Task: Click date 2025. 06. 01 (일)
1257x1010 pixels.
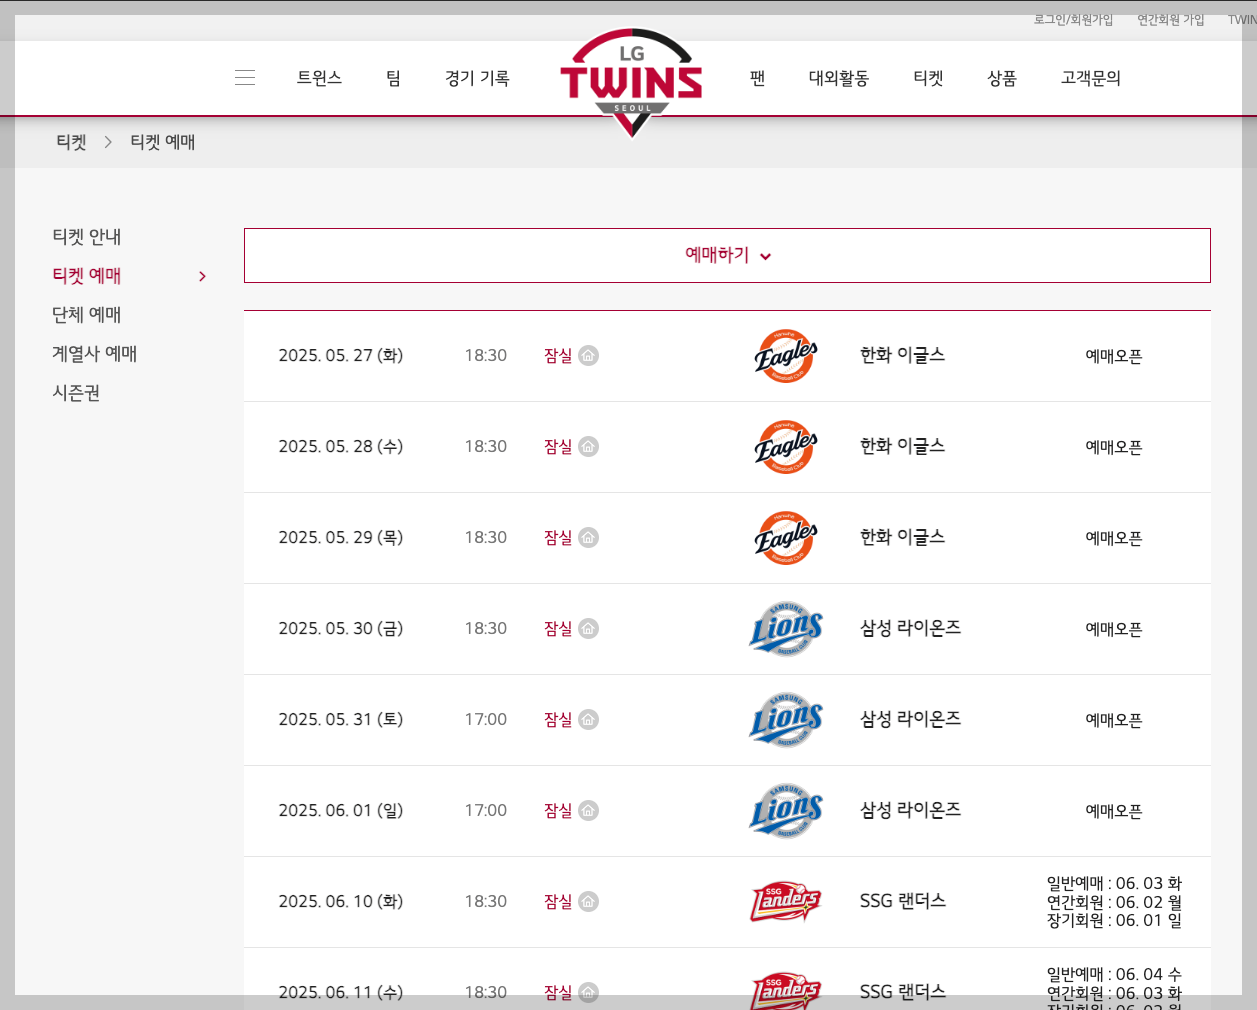Action: coord(341,811)
